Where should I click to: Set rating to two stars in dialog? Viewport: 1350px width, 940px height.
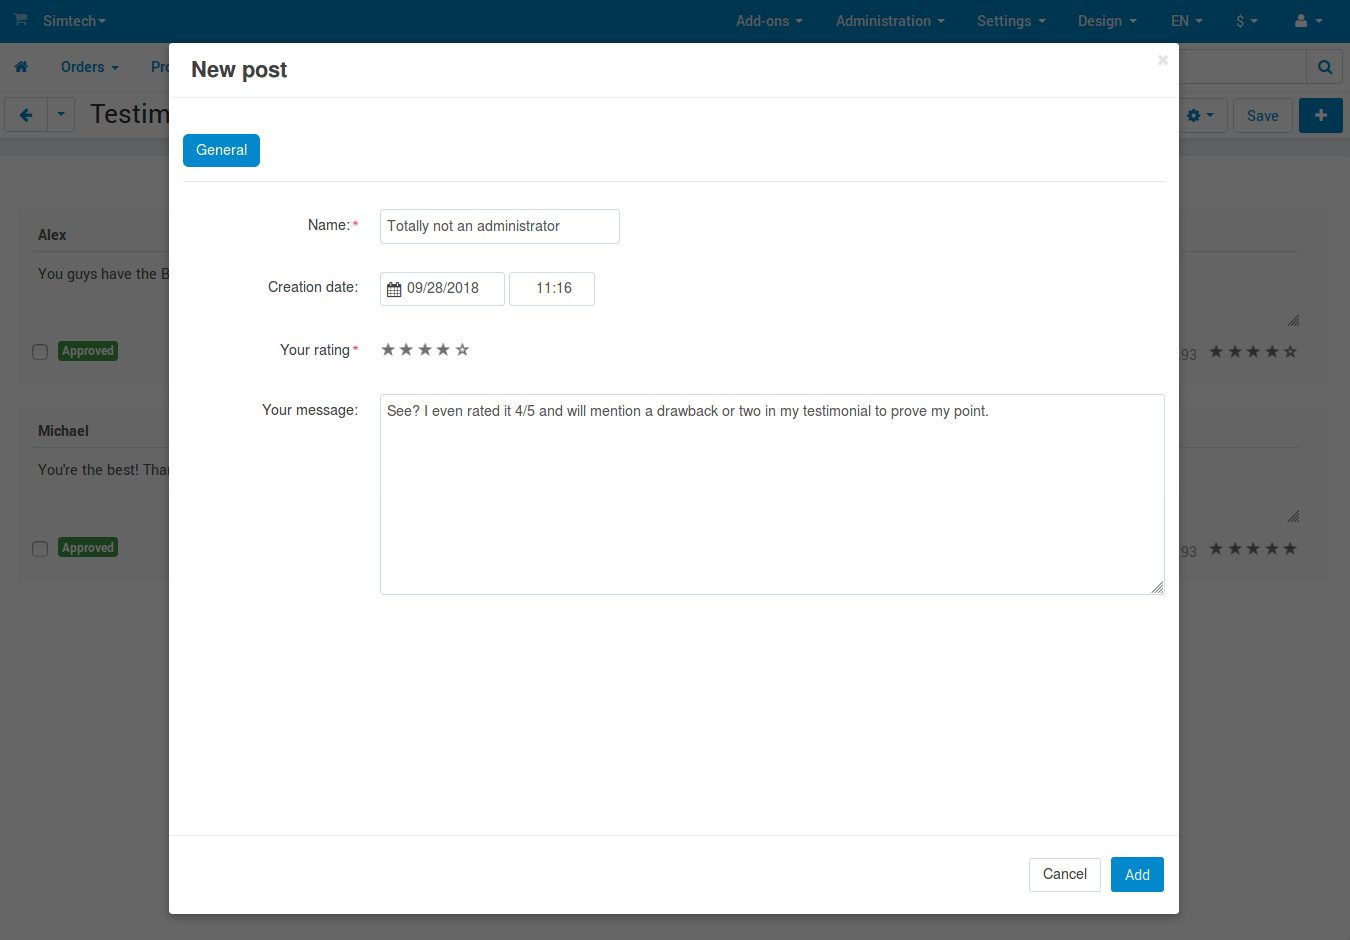coord(406,350)
